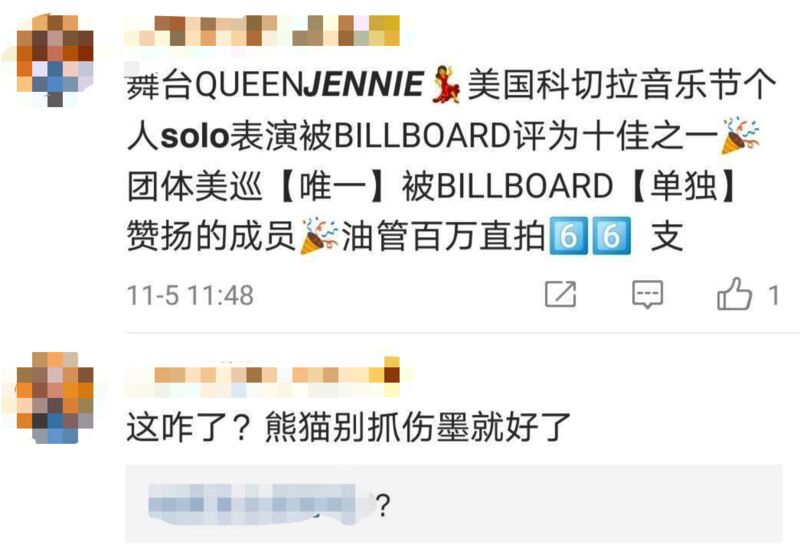Tap the first keycap 6 emoji

click(x=568, y=236)
